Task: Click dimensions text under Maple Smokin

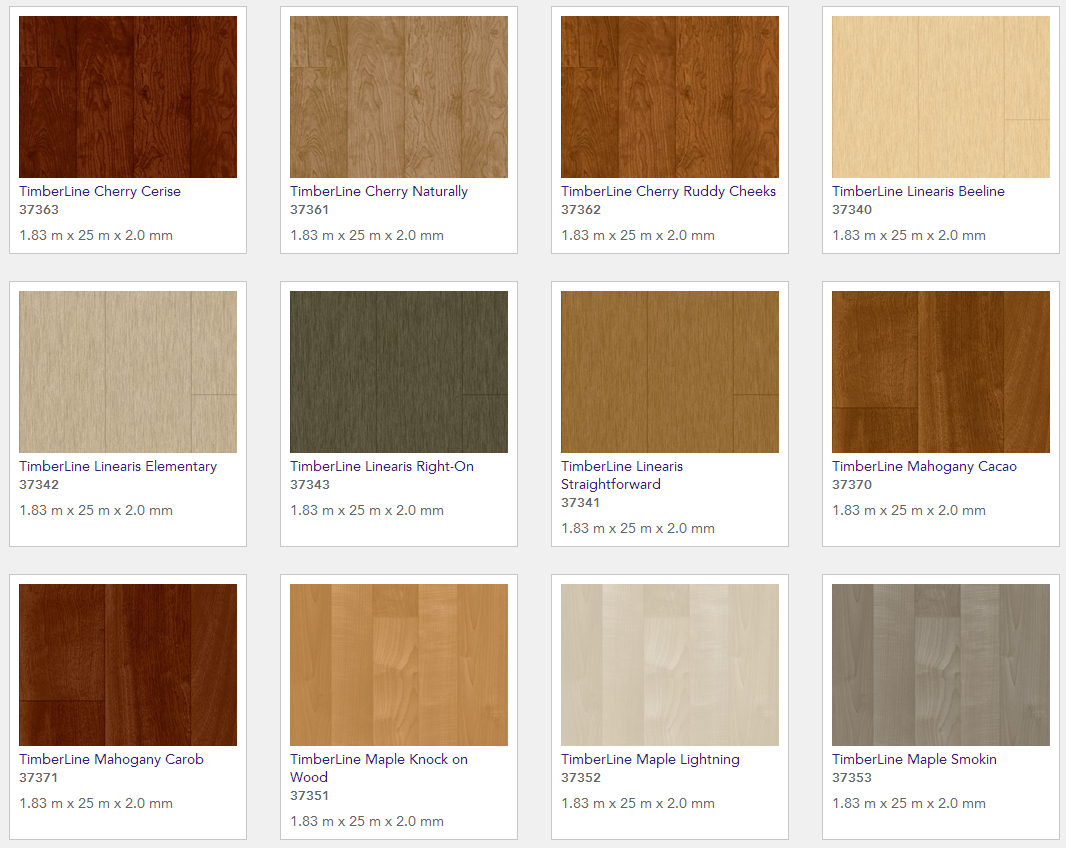Action: coord(909,803)
